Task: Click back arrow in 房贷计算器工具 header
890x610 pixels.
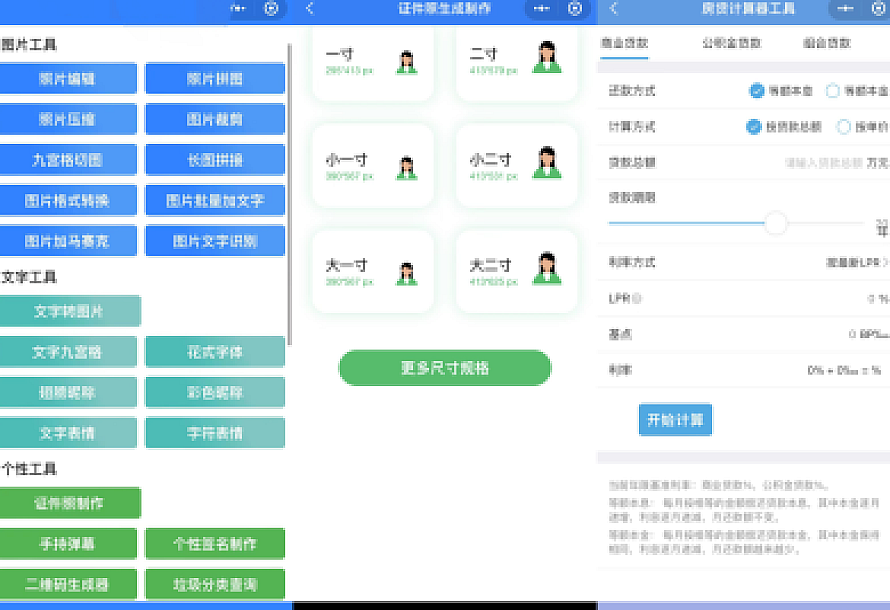Action: (613, 9)
